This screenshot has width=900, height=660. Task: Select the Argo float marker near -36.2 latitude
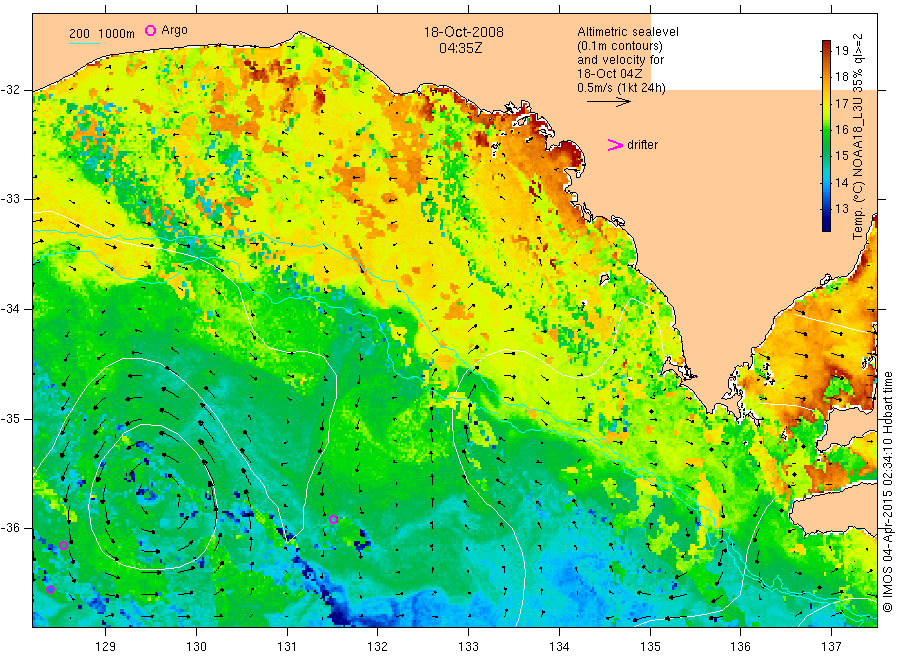click(64, 545)
